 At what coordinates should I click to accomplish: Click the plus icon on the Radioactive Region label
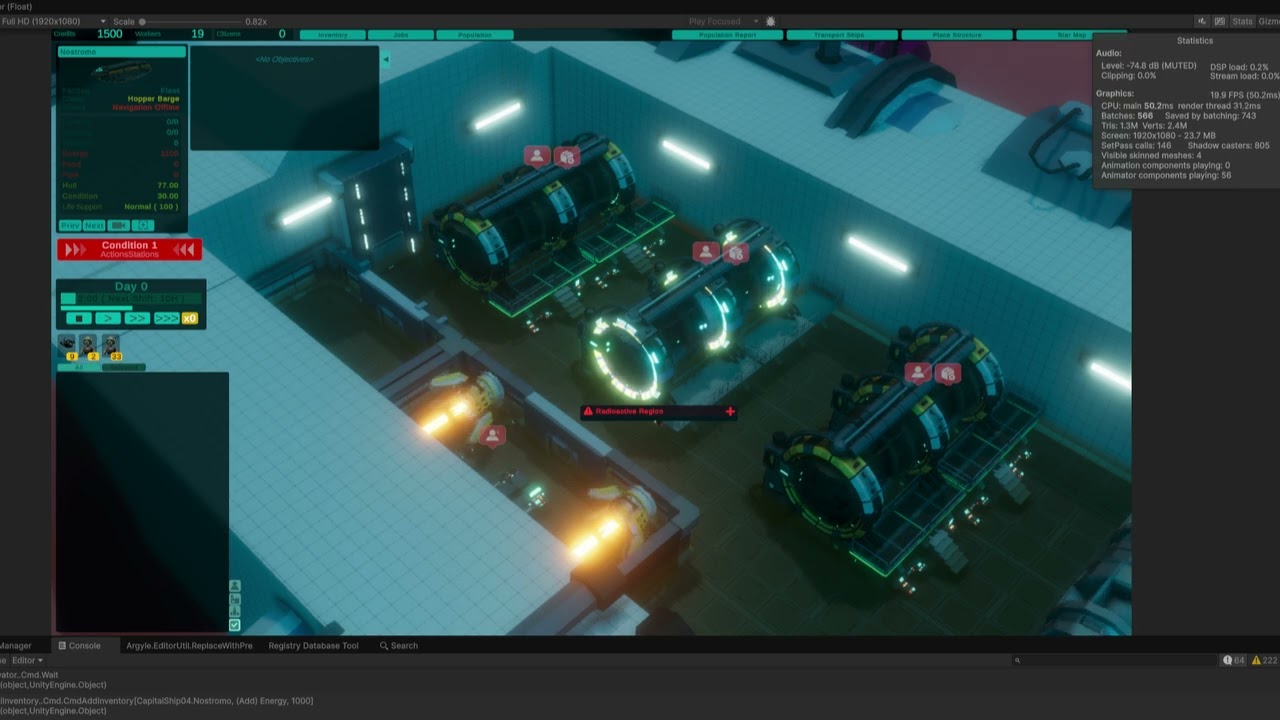pyautogui.click(x=730, y=411)
